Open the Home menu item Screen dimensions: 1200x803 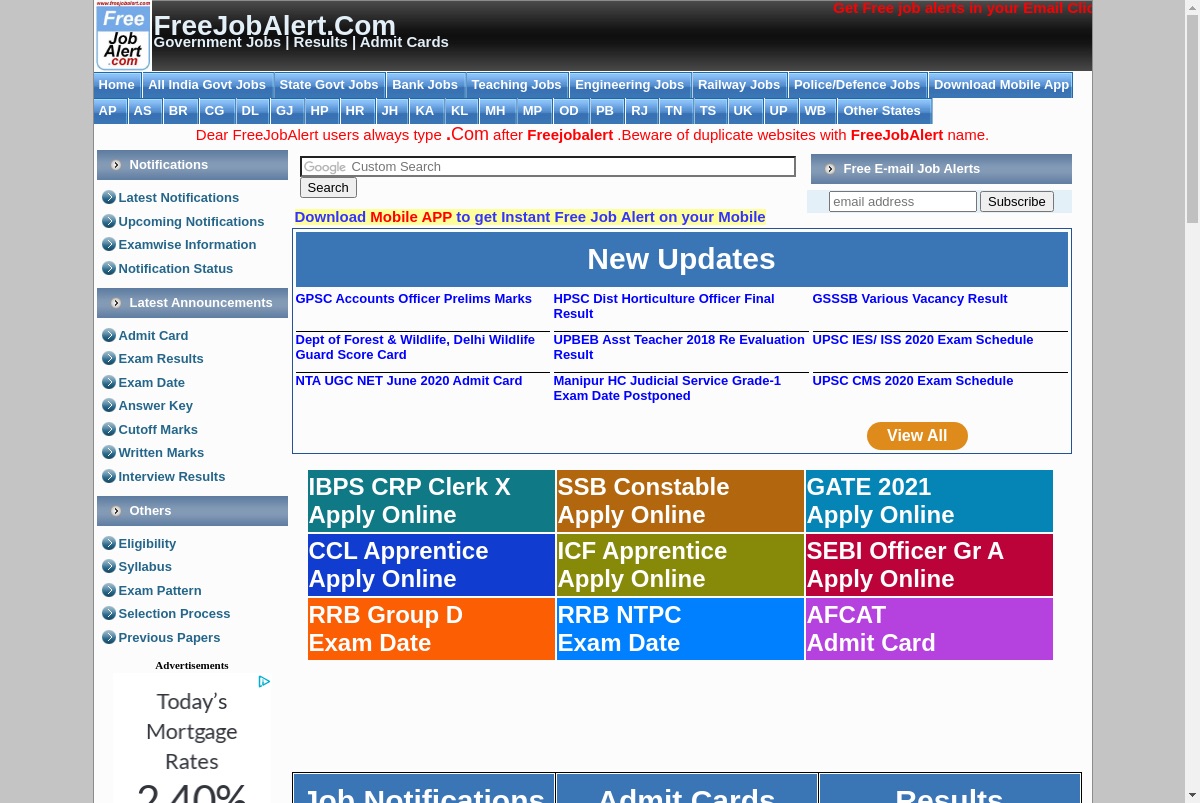tap(117, 85)
